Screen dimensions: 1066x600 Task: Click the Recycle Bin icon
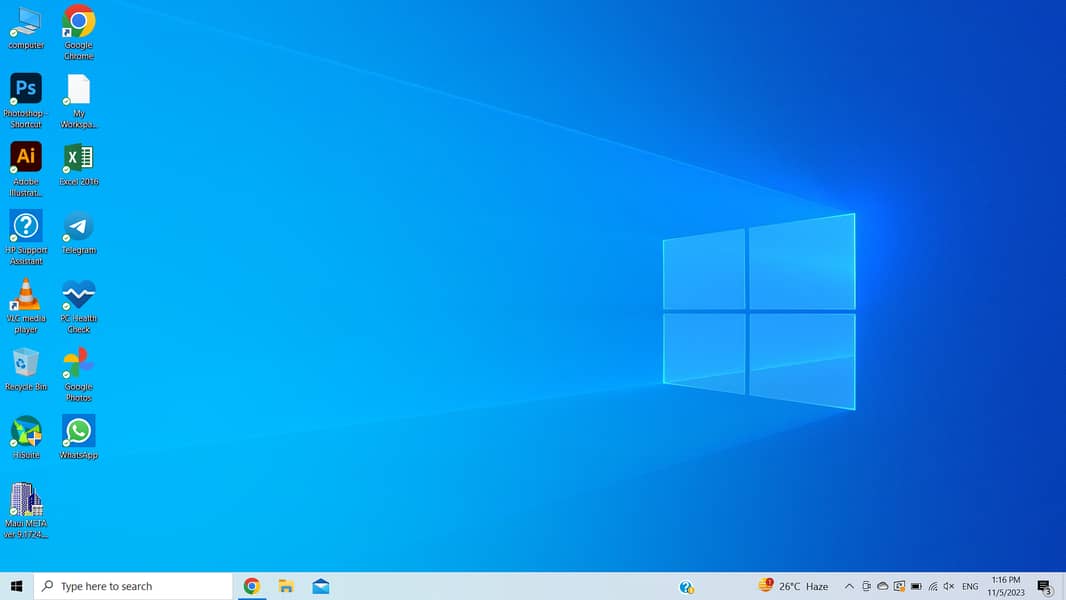26,364
